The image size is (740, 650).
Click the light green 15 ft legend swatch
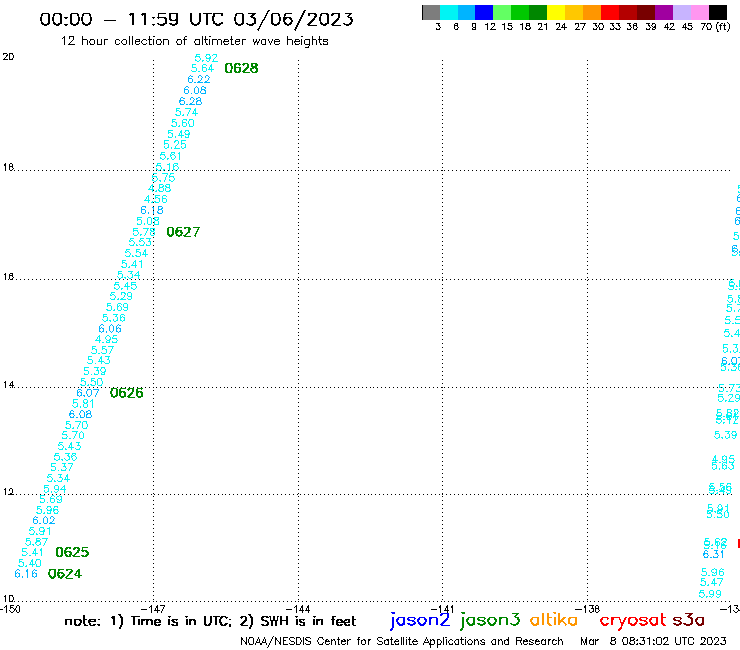pyautogui.click(x=502, y=12)
